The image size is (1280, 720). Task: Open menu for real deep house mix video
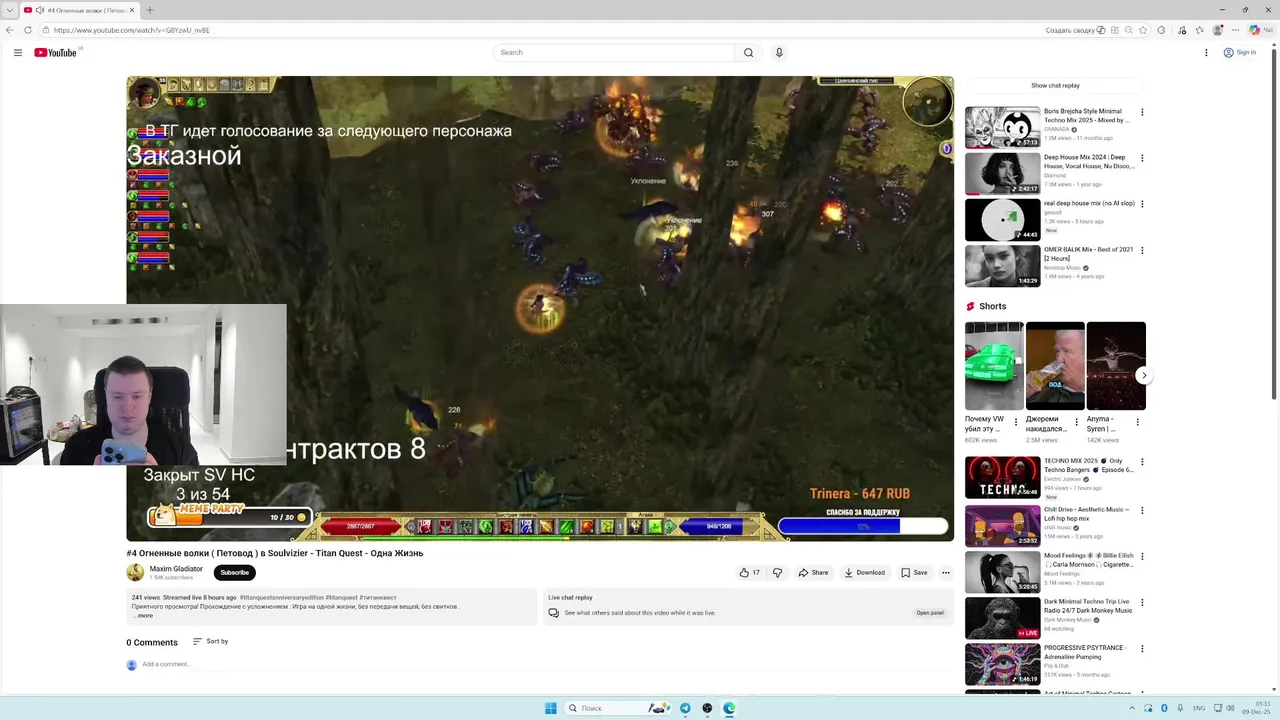(1142, 204)
